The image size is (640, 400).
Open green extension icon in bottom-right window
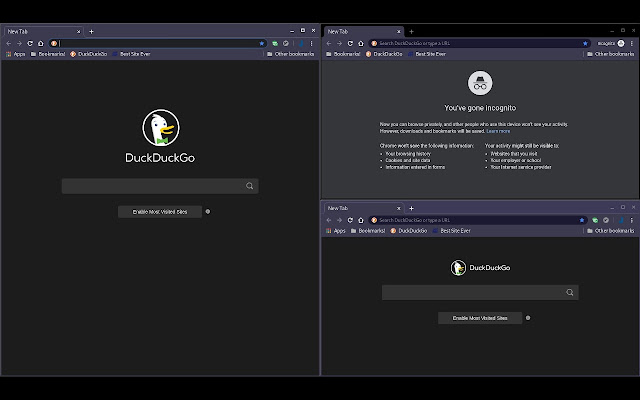pyautogui.click(x=595, y=220)
